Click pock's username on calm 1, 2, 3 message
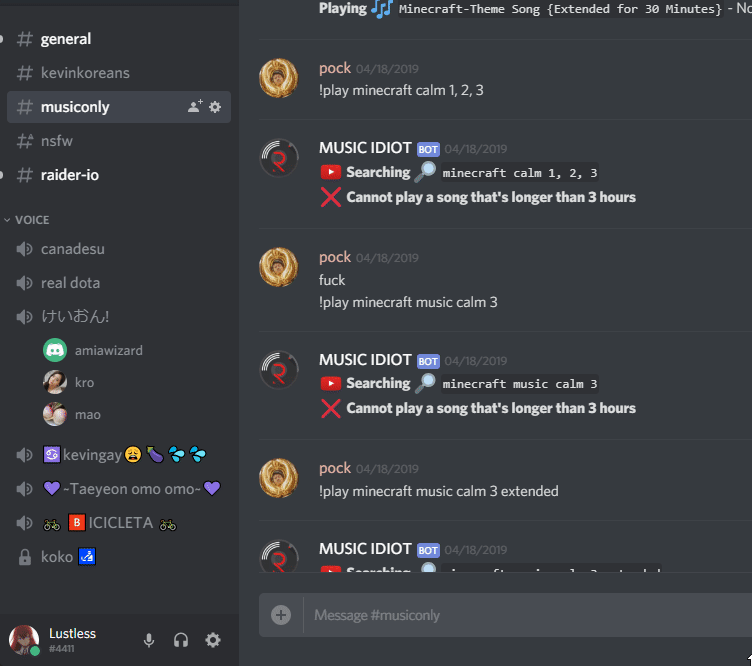This screenshot has height=666, width=752. pyautogui.click(x=335, y=68)
